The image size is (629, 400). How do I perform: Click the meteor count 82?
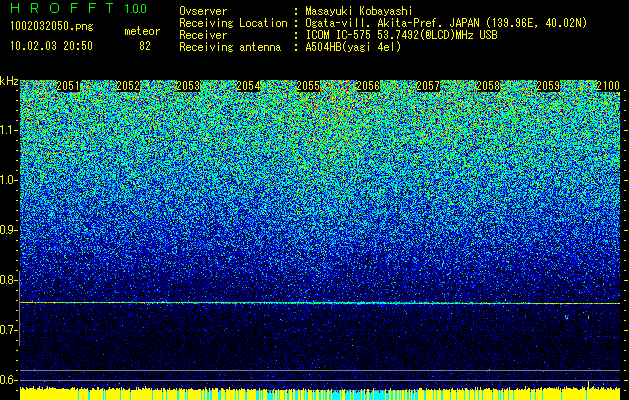point(145,46)
